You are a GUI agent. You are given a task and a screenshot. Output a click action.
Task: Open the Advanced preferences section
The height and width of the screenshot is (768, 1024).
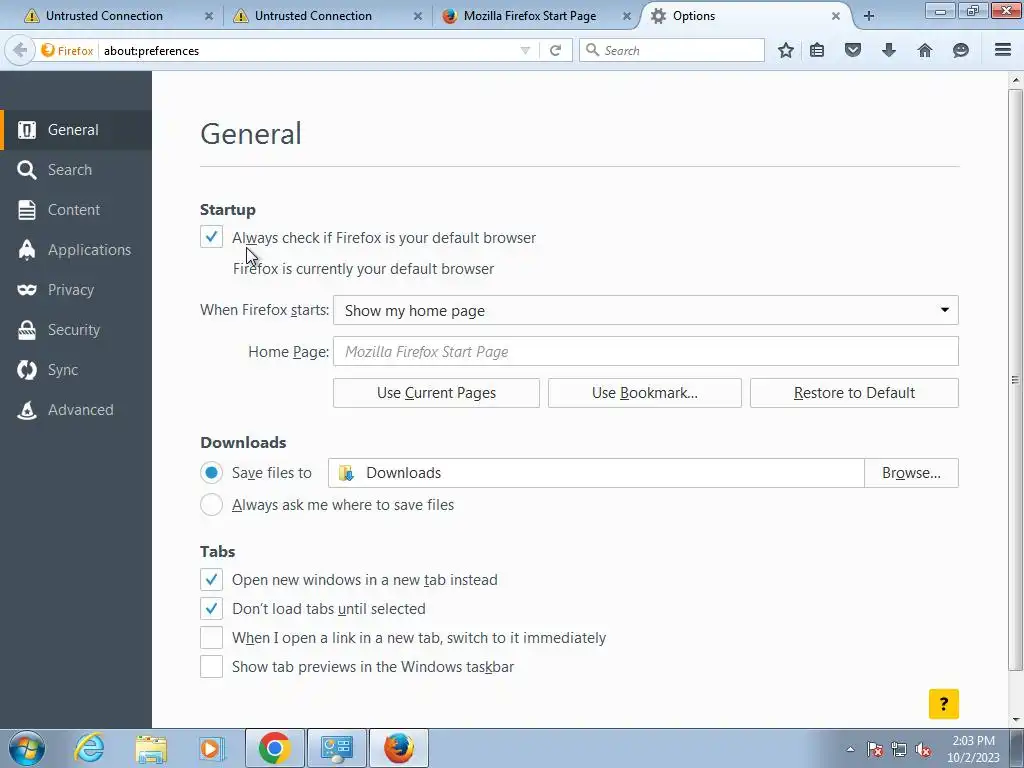click(76, 409)
